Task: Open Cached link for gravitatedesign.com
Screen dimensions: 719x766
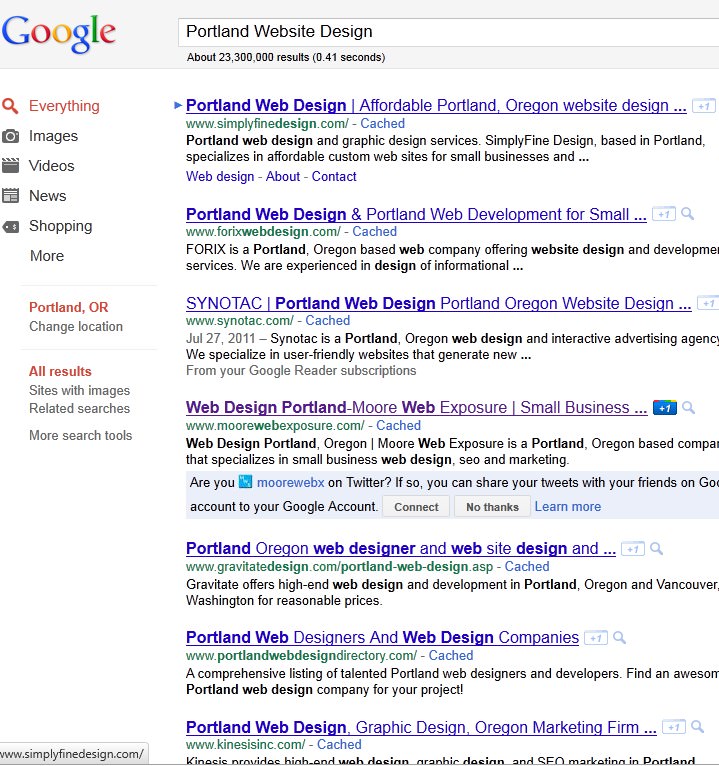Action: pos(527,567)
